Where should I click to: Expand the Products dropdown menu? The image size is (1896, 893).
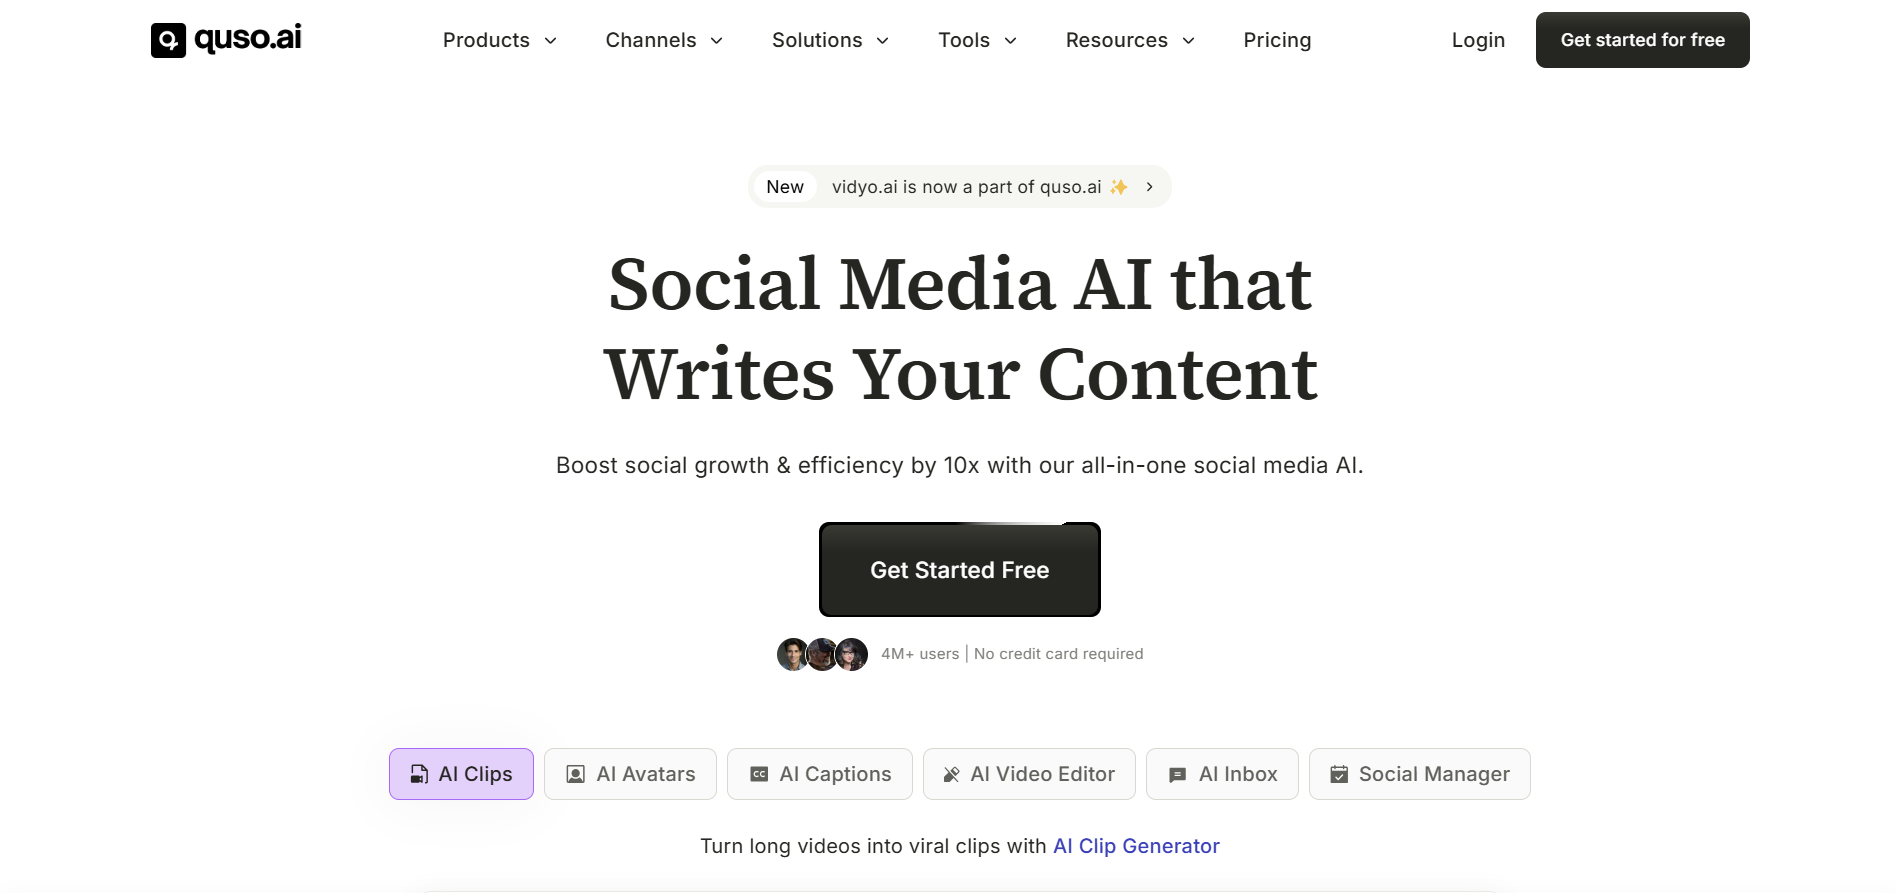[500, 40]
